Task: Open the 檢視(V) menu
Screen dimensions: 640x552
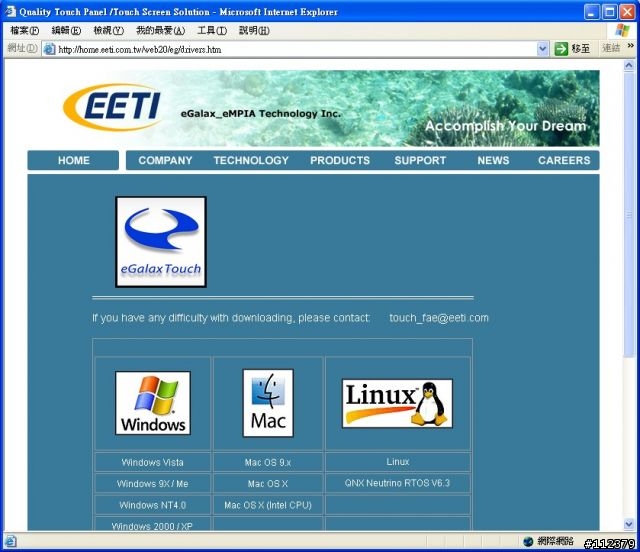Action: click(108, 31)
